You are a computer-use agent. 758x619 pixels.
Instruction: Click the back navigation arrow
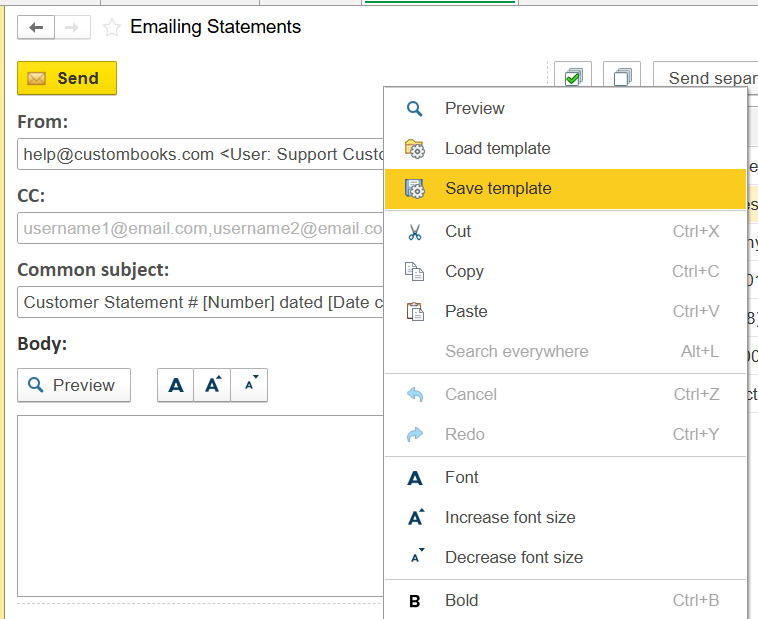pyautogui.click(x=36, y=28)
